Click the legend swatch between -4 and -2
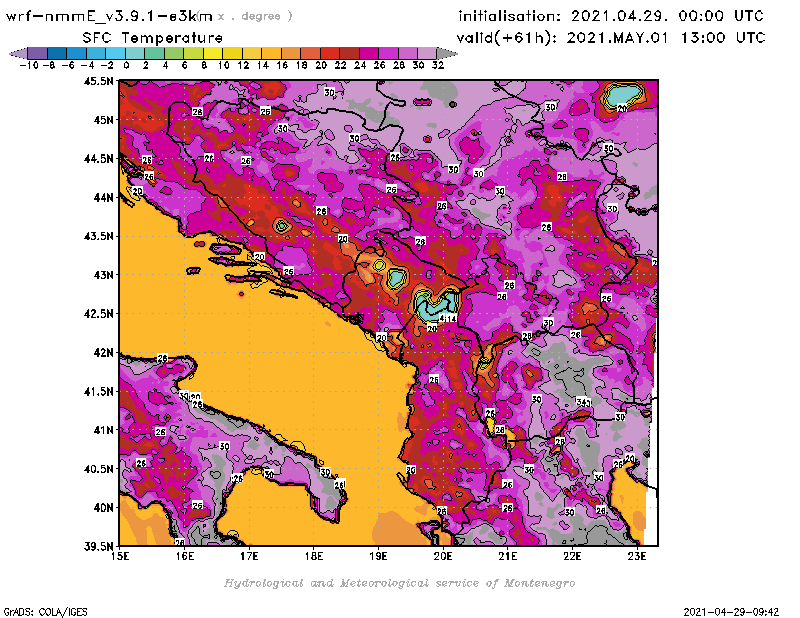Screen dimensions: 800x618 tap(96, 53)
